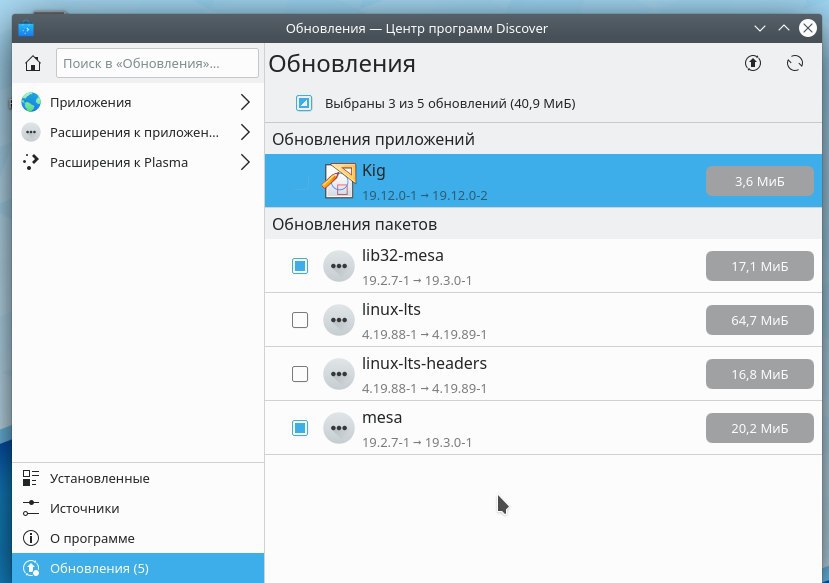Toggle the Kig update checkbox

[x=300, y=181]
